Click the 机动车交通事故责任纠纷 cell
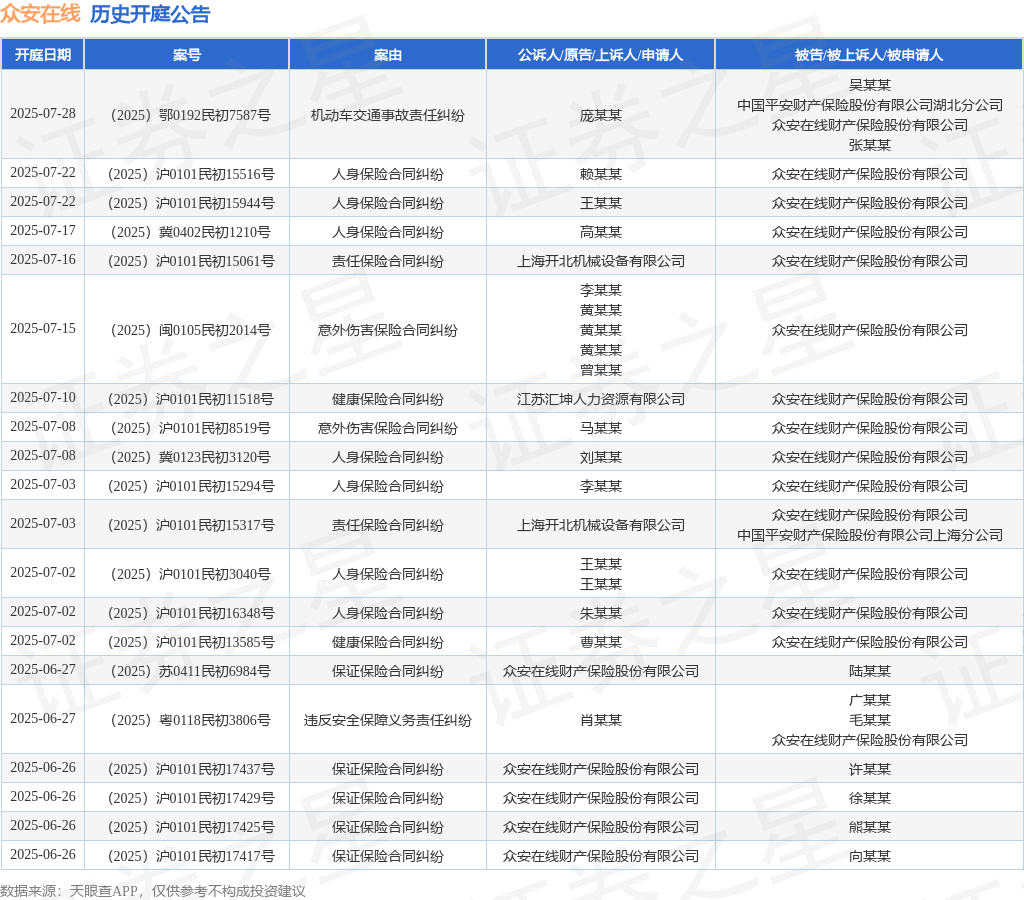Viewport: 1024px width, 900px height. 388,115
